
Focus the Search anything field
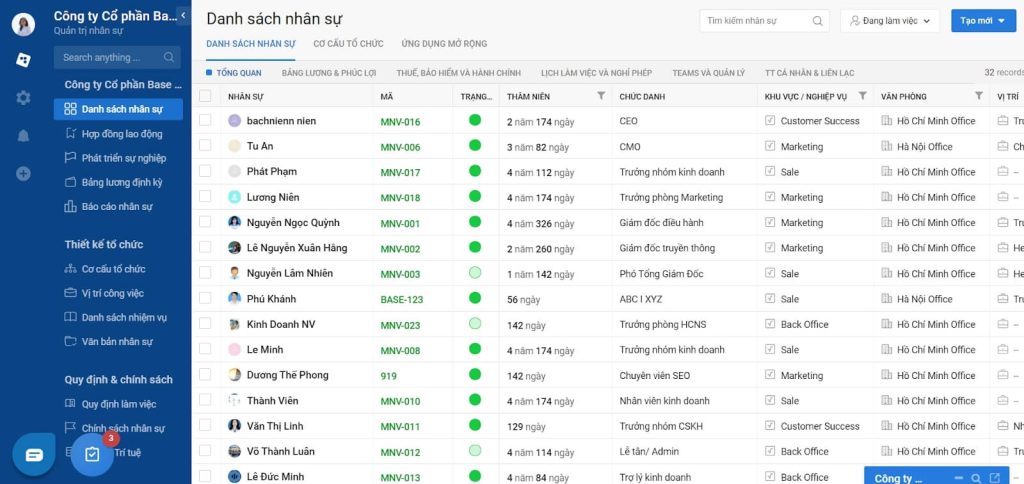coord(118,57)
